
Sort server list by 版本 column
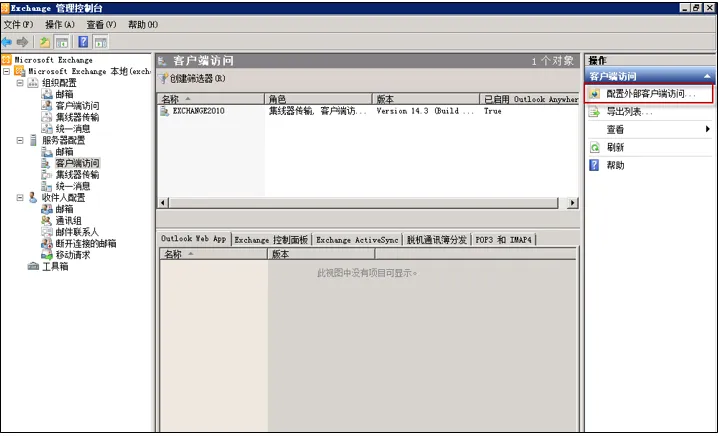tap(425, 99)
